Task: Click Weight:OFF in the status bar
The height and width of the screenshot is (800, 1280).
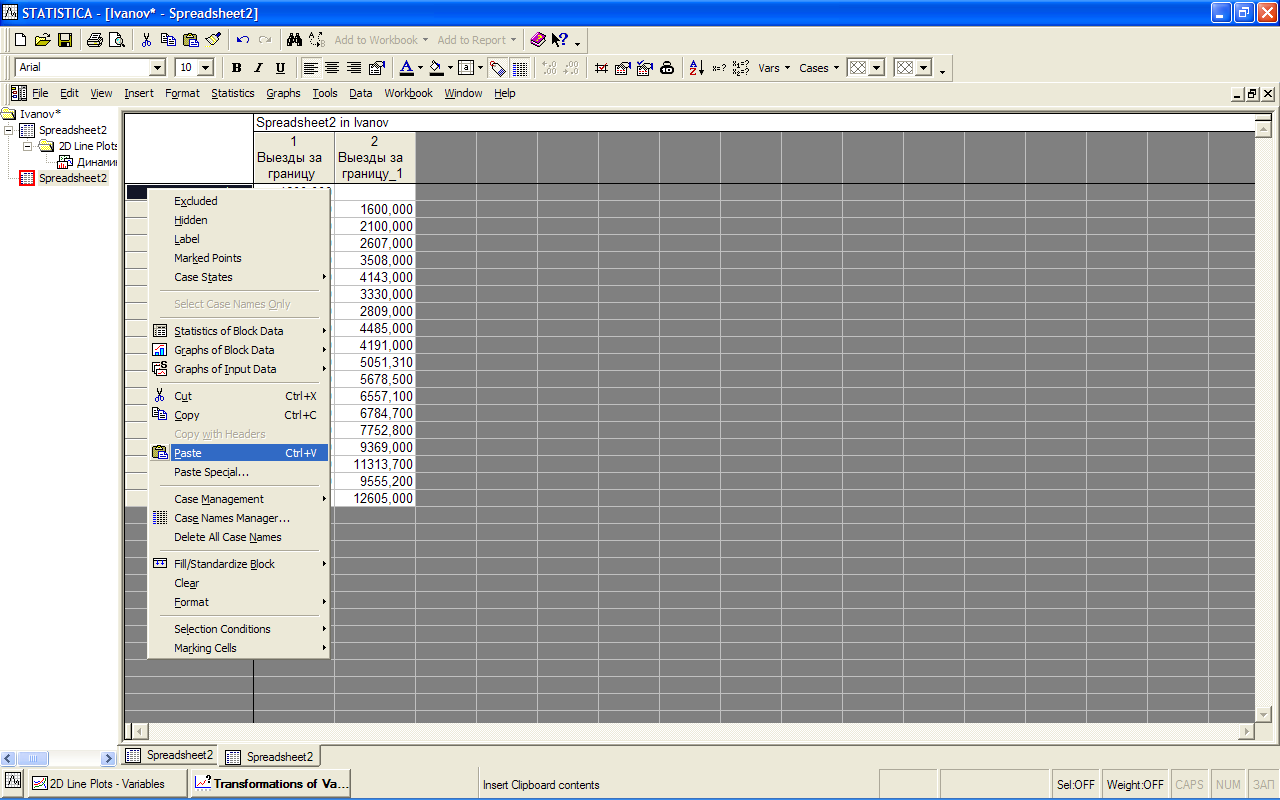Action: pyautogui.click(x=1136, y=785)
